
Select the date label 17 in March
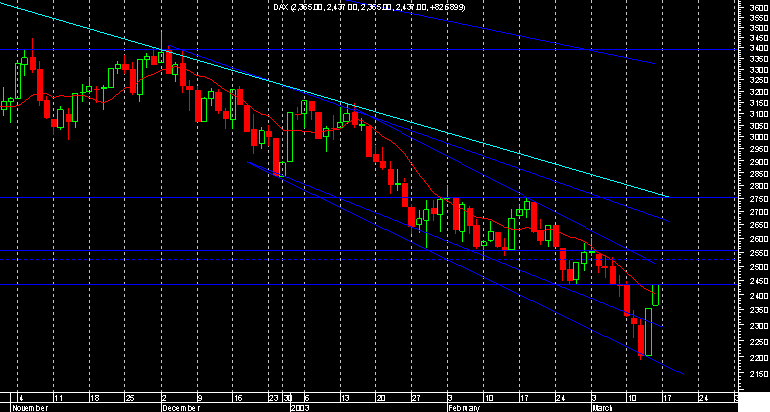point(667,397)
